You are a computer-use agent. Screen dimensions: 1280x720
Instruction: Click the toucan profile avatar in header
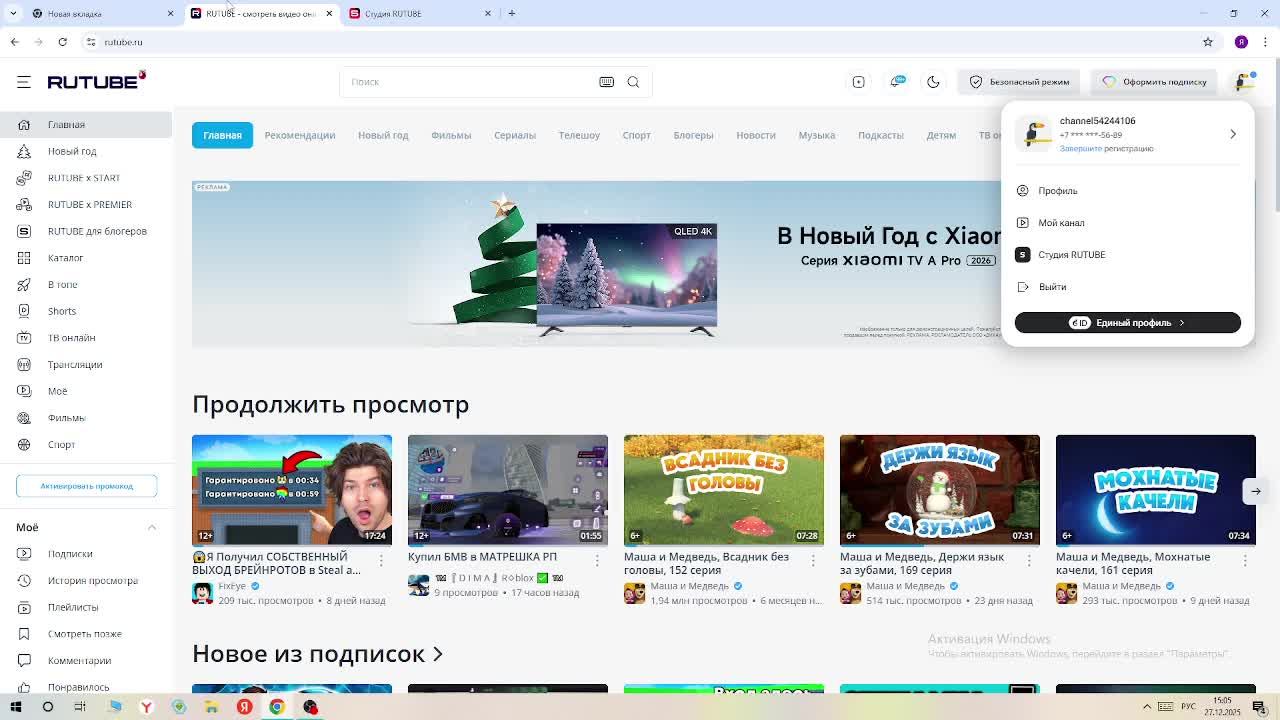click(x=1244, y=82)
